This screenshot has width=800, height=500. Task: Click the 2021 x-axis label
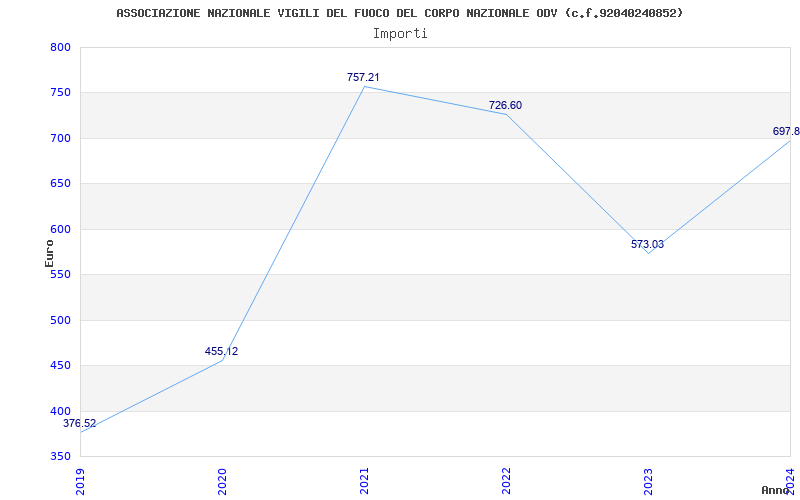pos(364,482)
